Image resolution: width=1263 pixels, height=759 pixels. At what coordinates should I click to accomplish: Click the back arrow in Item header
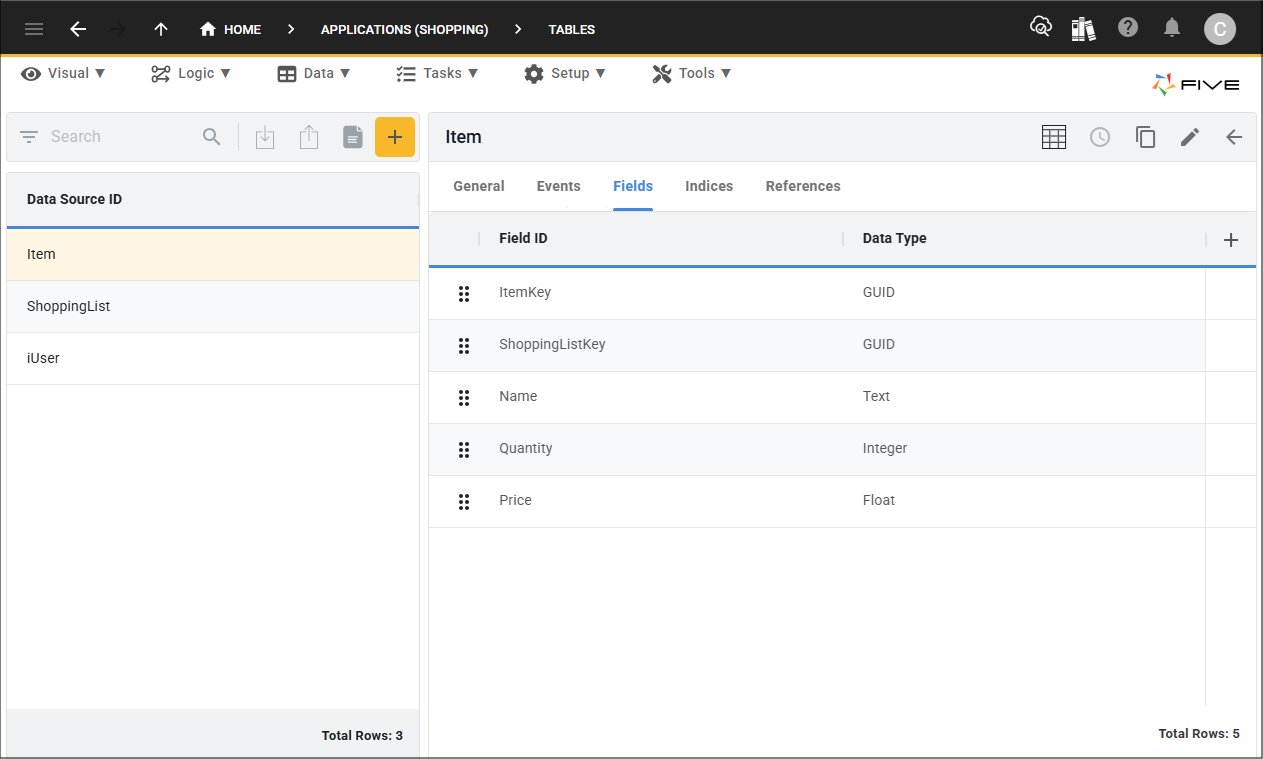[1234, 137]
